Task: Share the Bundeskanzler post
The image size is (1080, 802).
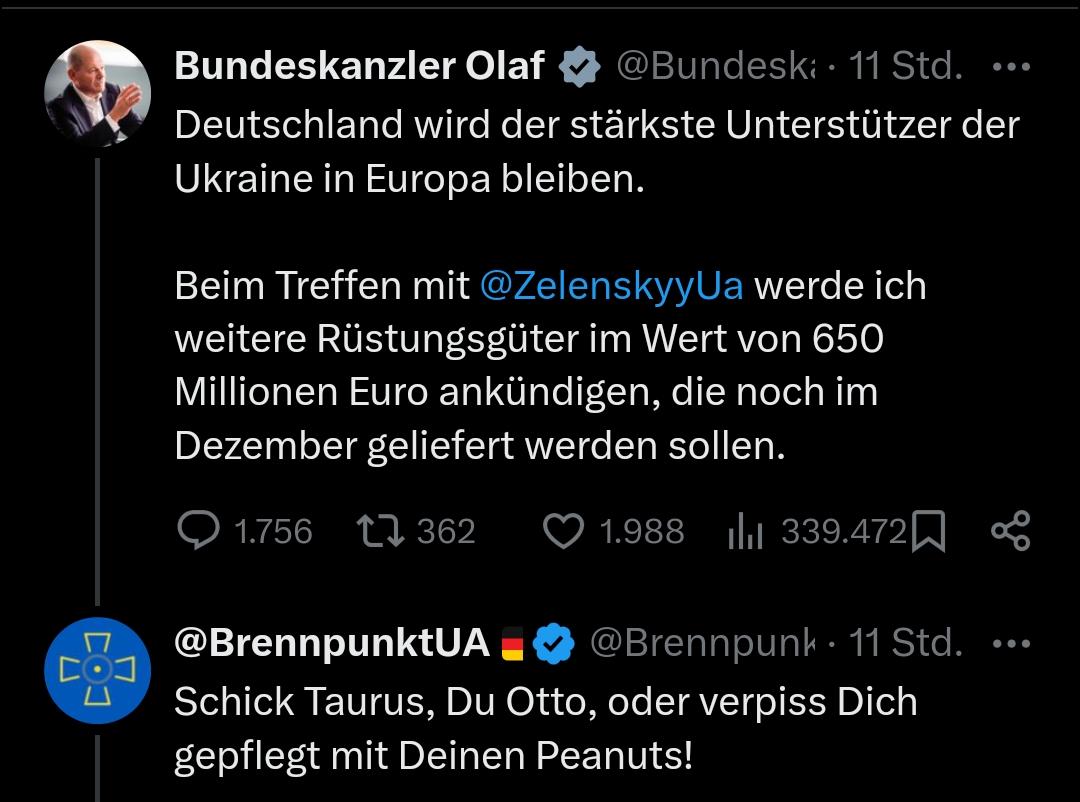Action: (1010, 531)
